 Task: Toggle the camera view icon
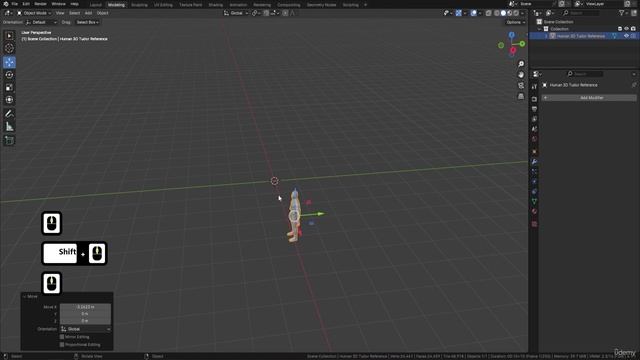[x=521, y=85]
